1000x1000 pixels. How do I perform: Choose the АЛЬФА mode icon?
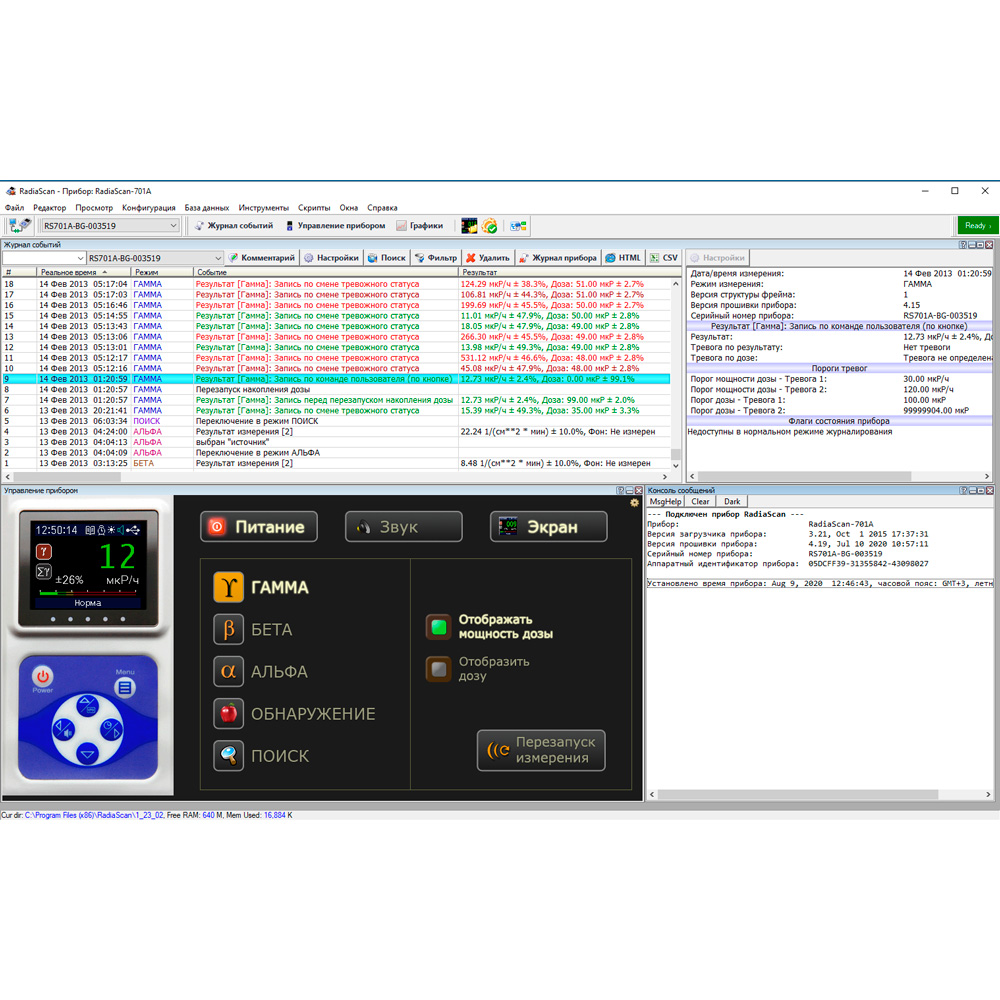(229, 672)
